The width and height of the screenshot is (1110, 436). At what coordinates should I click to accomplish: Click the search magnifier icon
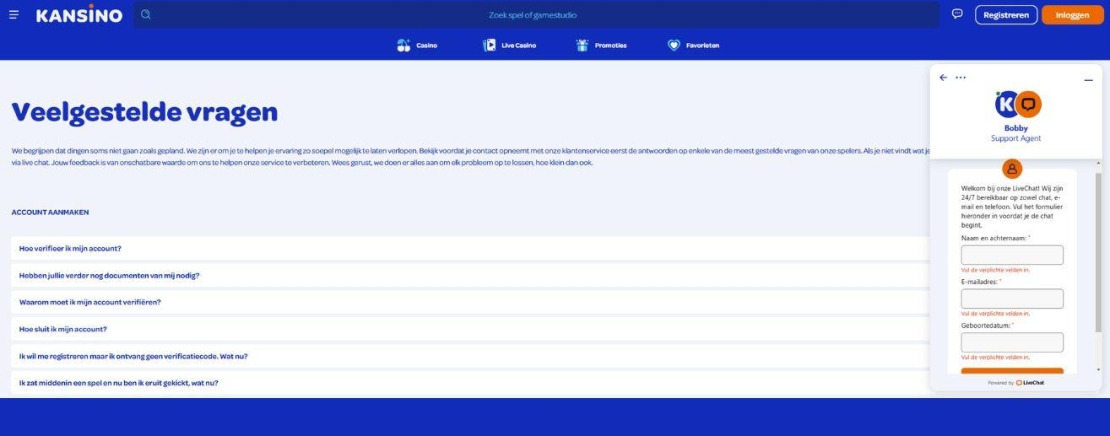pos(146,15)
